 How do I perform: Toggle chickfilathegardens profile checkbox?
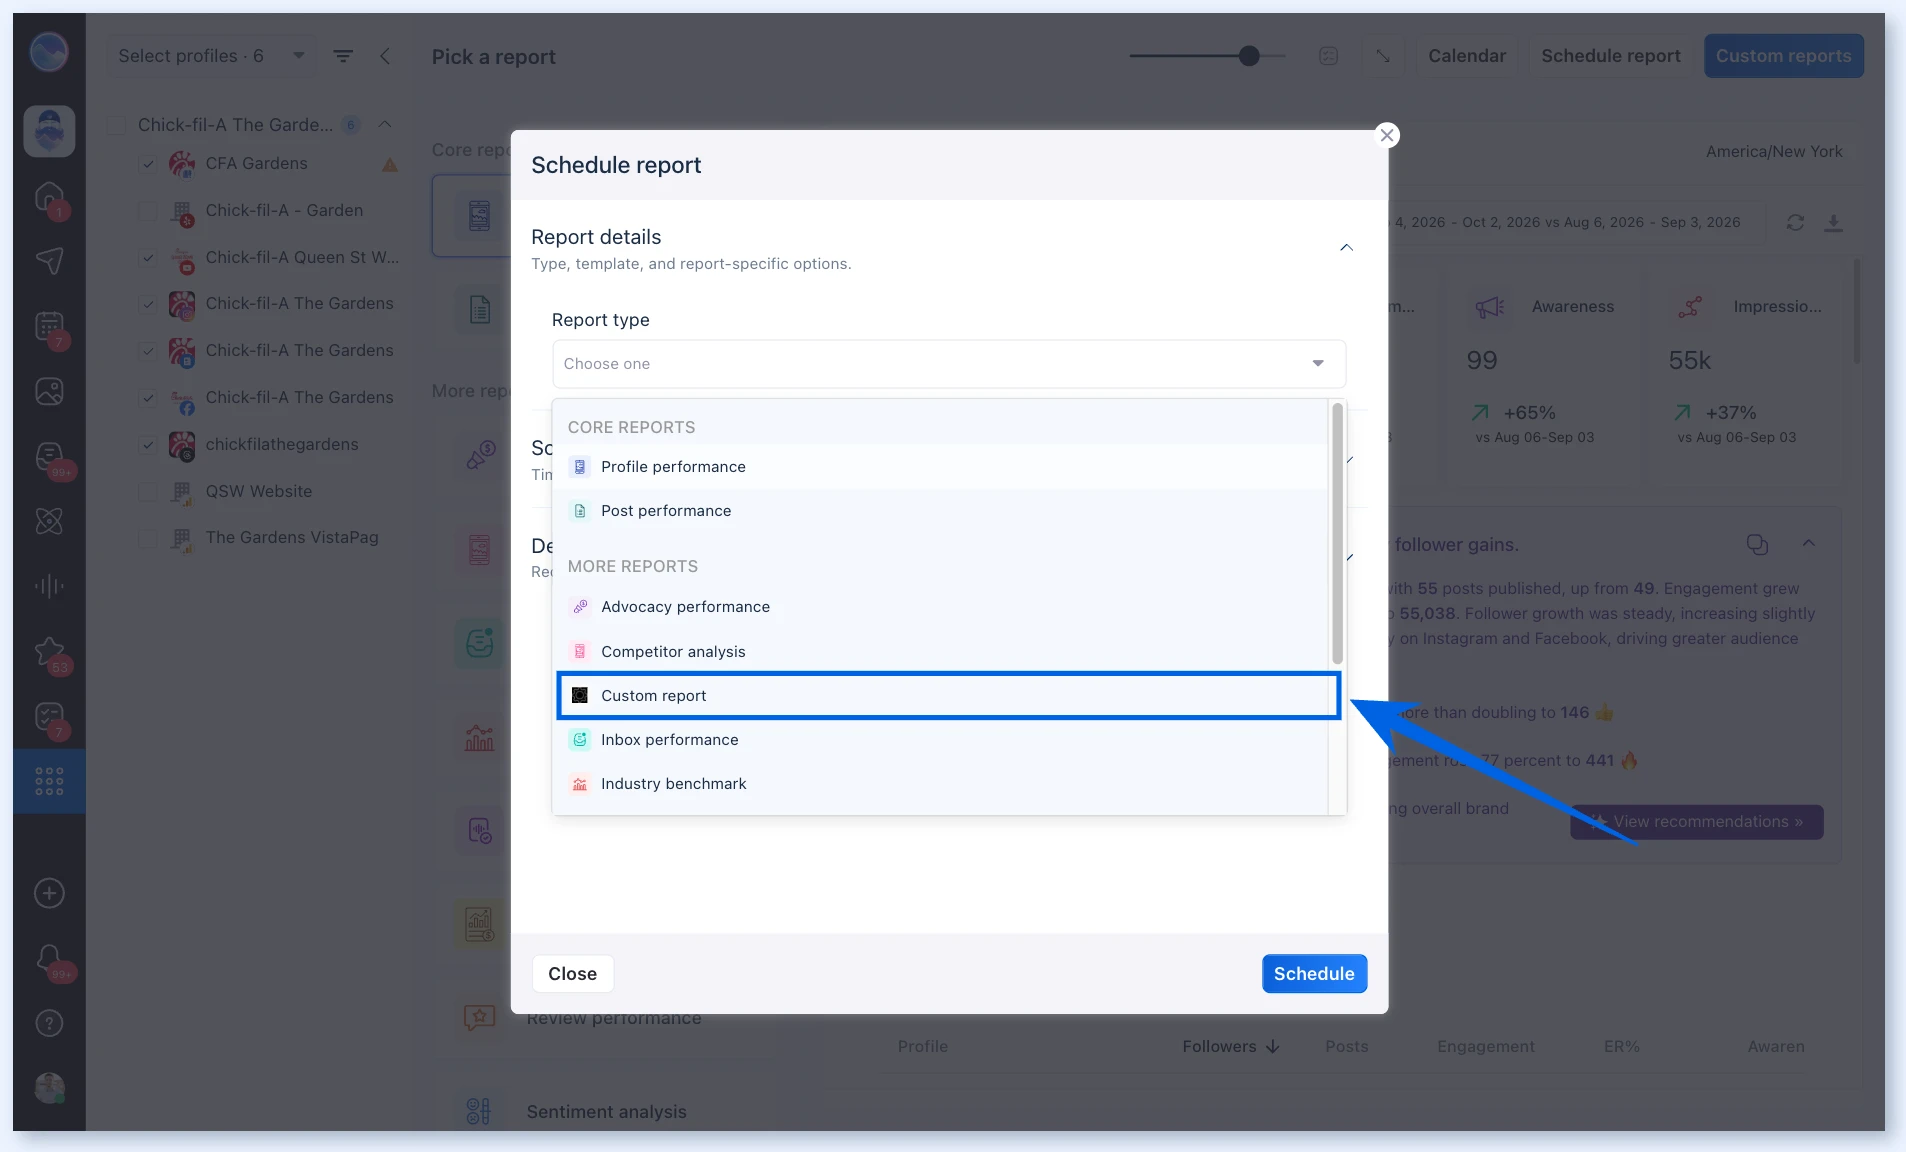tap(148, 445)
